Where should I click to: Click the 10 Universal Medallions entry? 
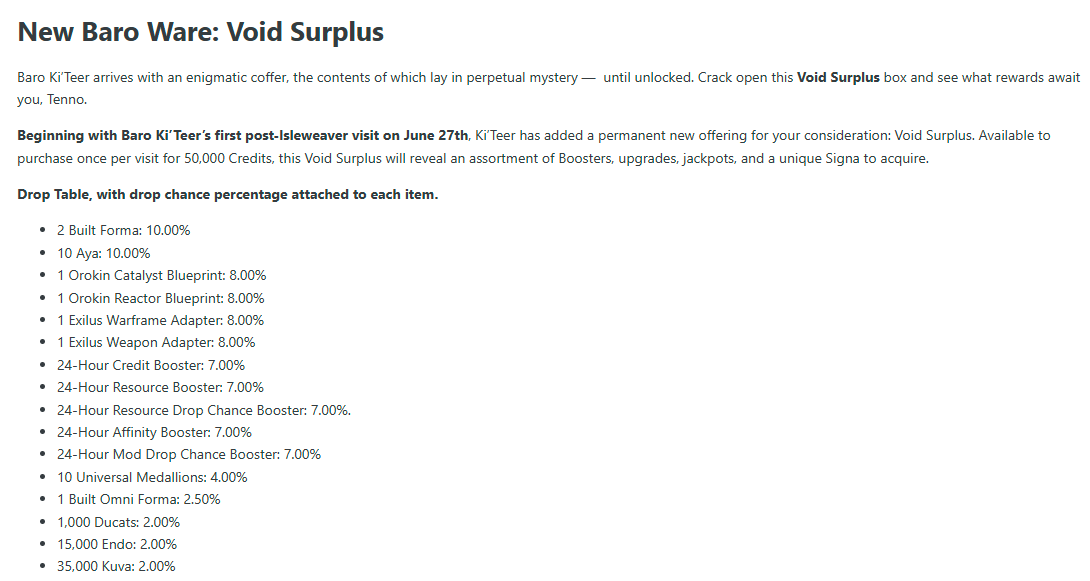pyautogui.click(x=152, y=477)
